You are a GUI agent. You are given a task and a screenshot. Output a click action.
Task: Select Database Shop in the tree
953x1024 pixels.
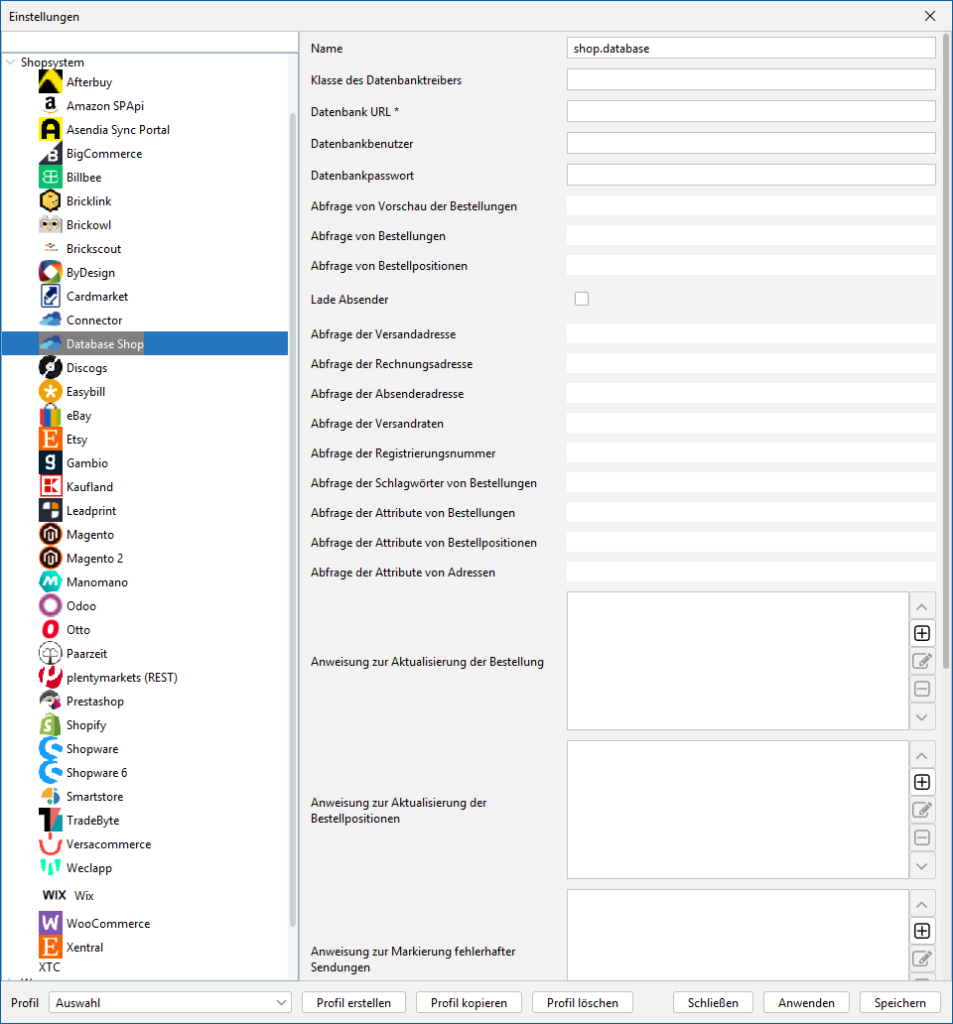coord(104,344)
